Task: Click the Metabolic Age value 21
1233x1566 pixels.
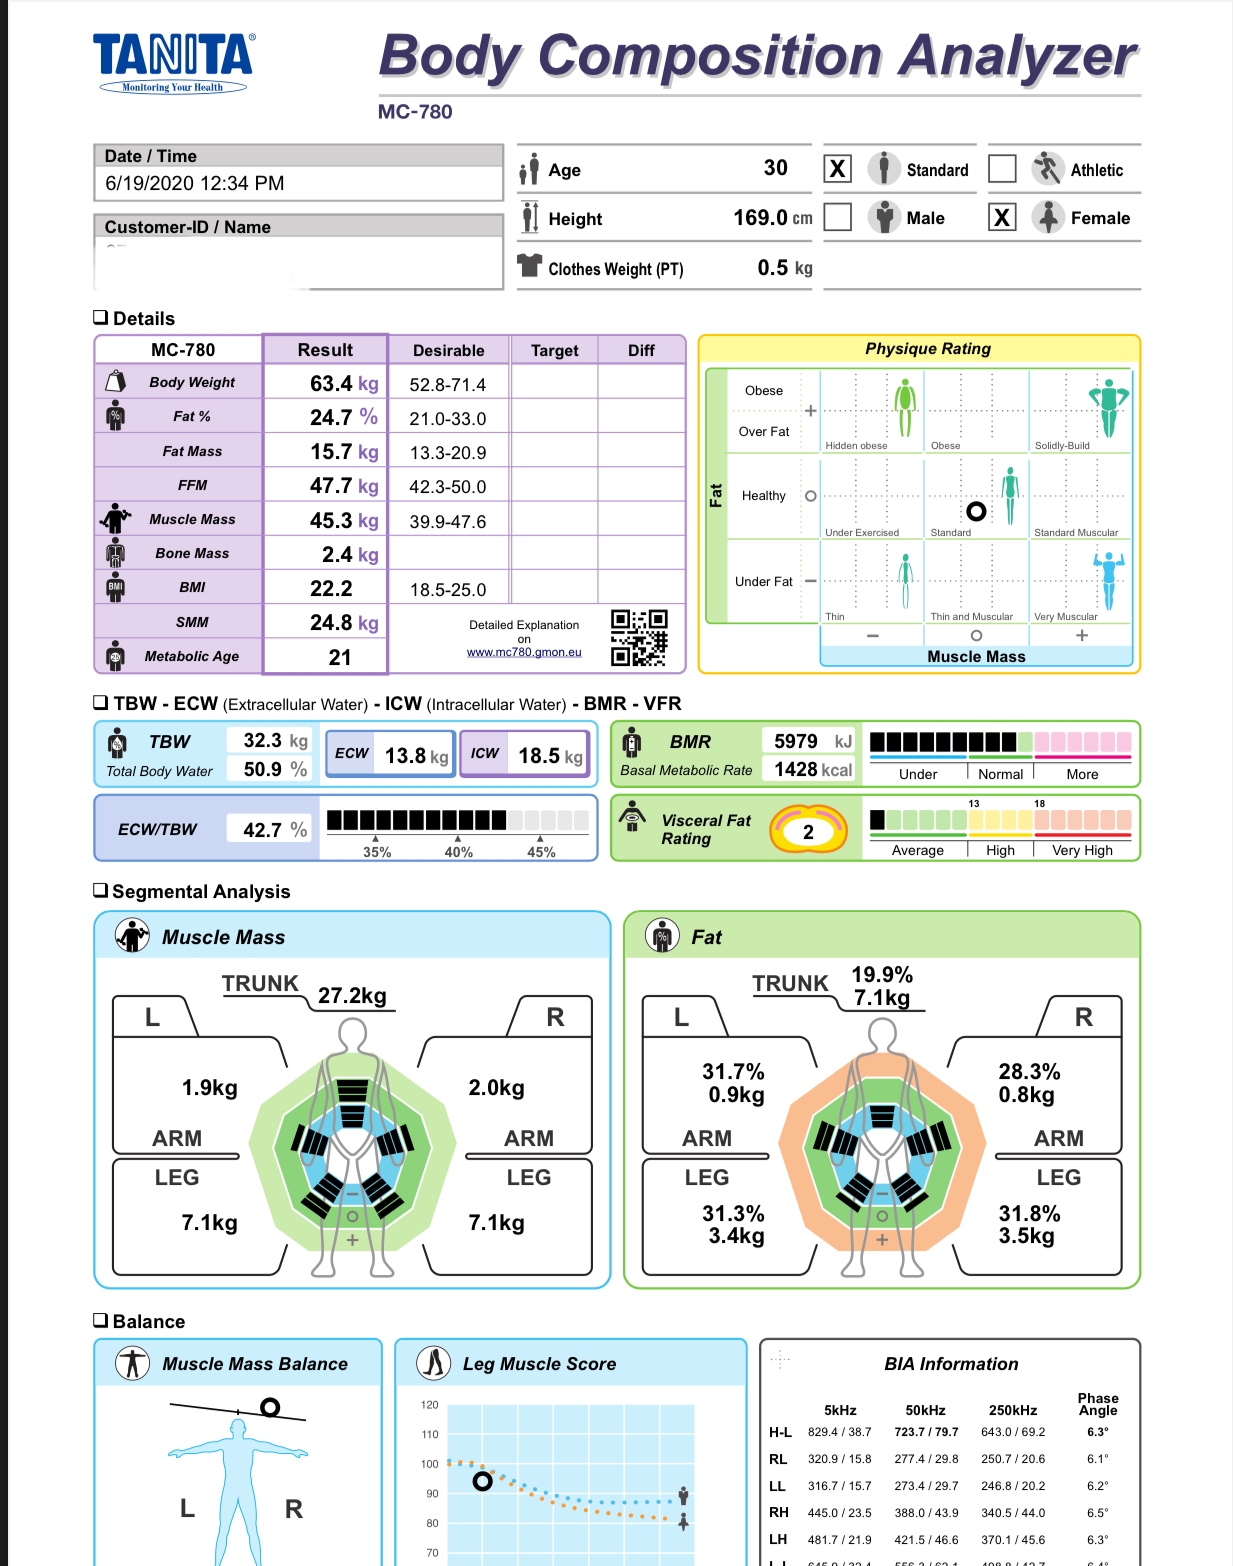Action: pyautogui.click(x=340, y=657)
